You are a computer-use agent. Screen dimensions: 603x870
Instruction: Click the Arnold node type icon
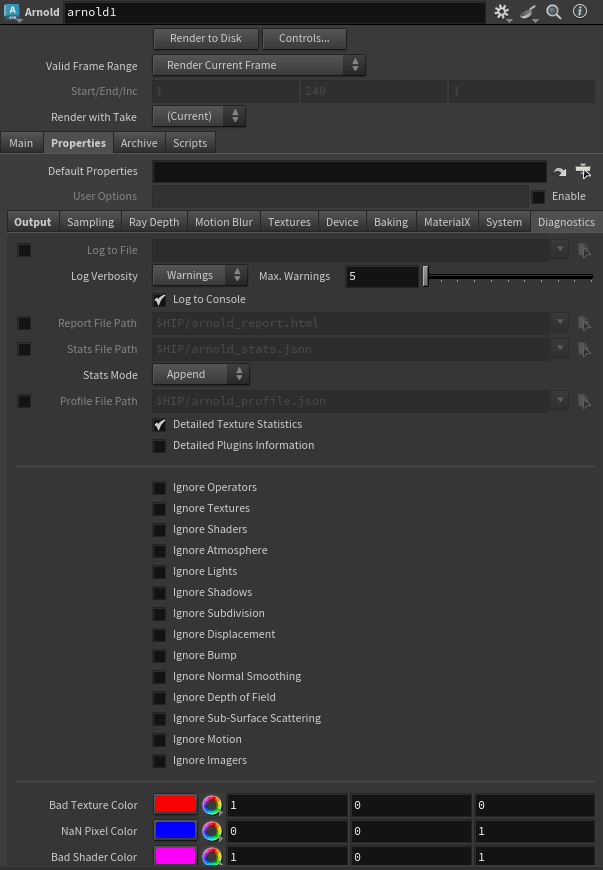tap(12, 12)
